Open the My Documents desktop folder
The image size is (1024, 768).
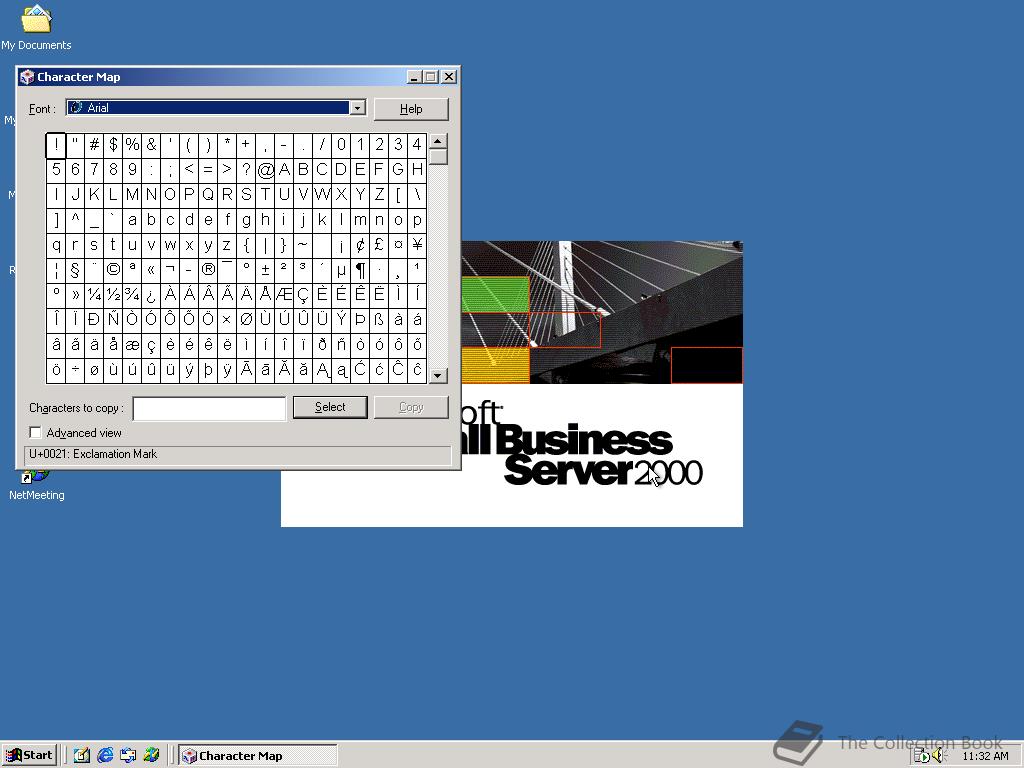pos(36,27)
